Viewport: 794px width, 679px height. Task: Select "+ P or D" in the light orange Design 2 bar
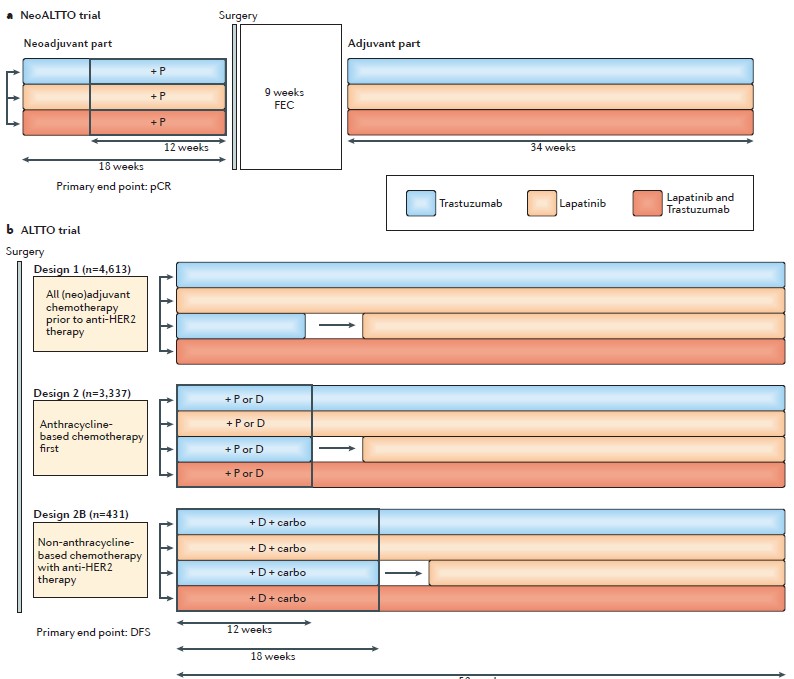(246, 423)
